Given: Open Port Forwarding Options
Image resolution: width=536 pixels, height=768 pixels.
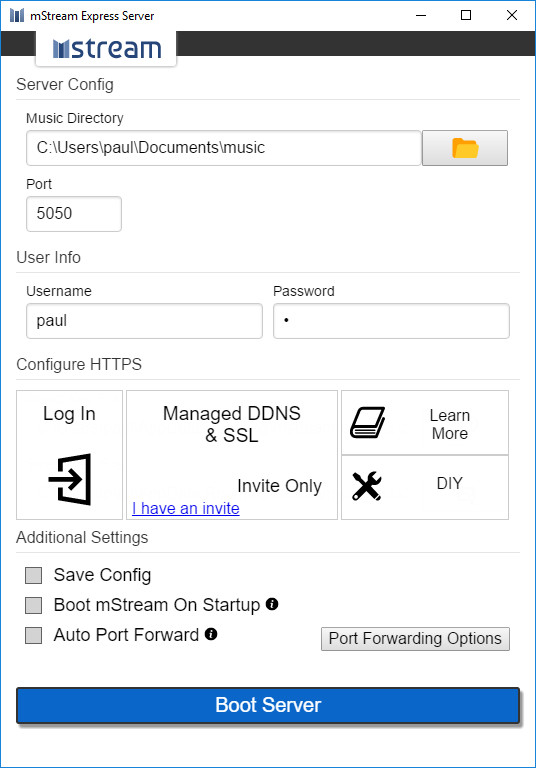Looking at the screenshot, I should click(x=415, y=639).
